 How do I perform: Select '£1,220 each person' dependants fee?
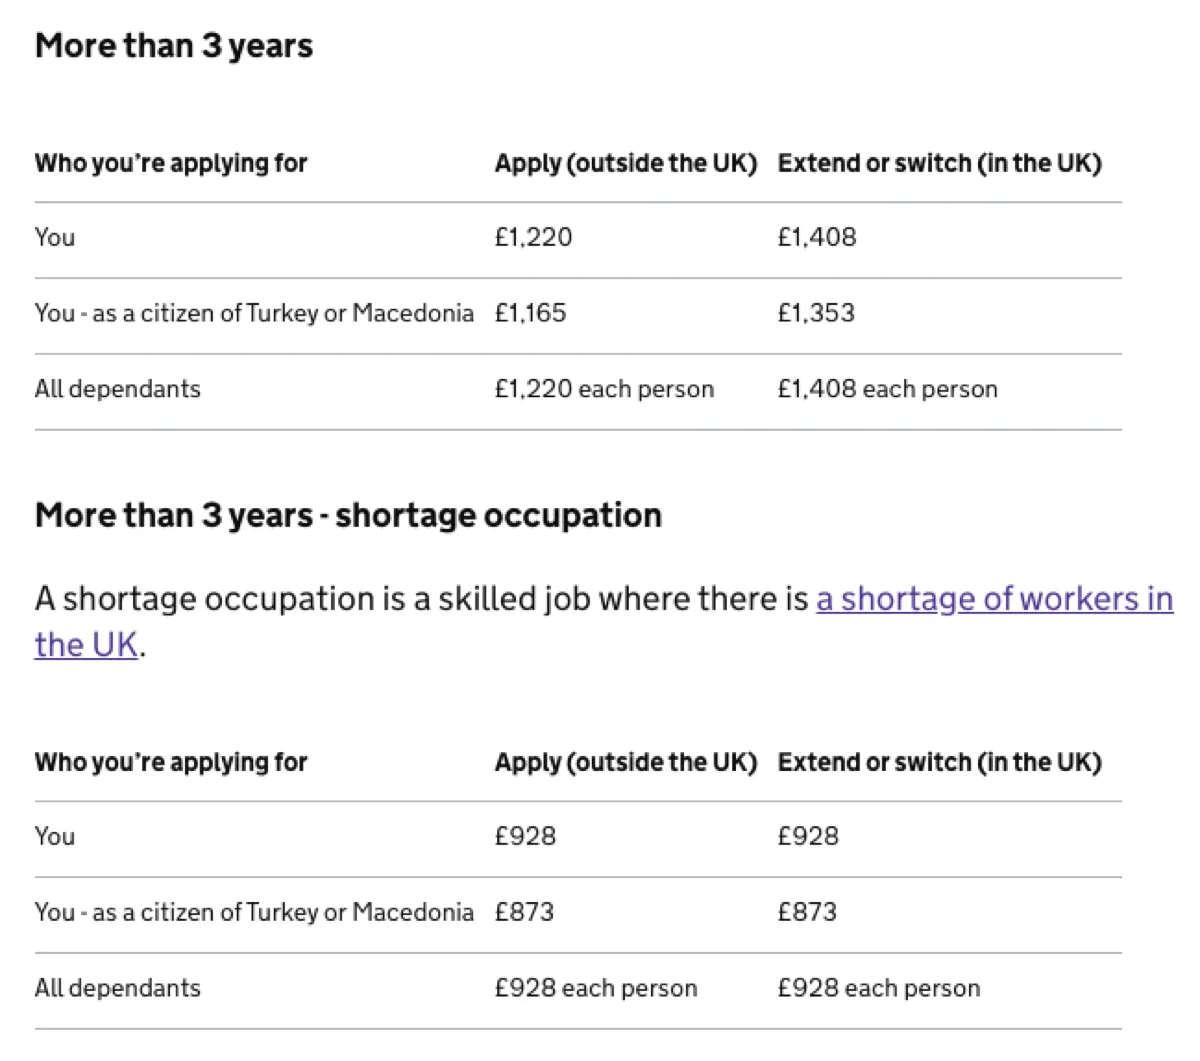(x=604, y=389)
